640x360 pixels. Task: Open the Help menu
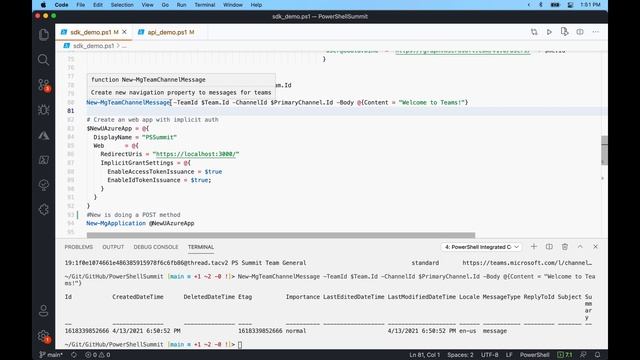tap(256, 5)
